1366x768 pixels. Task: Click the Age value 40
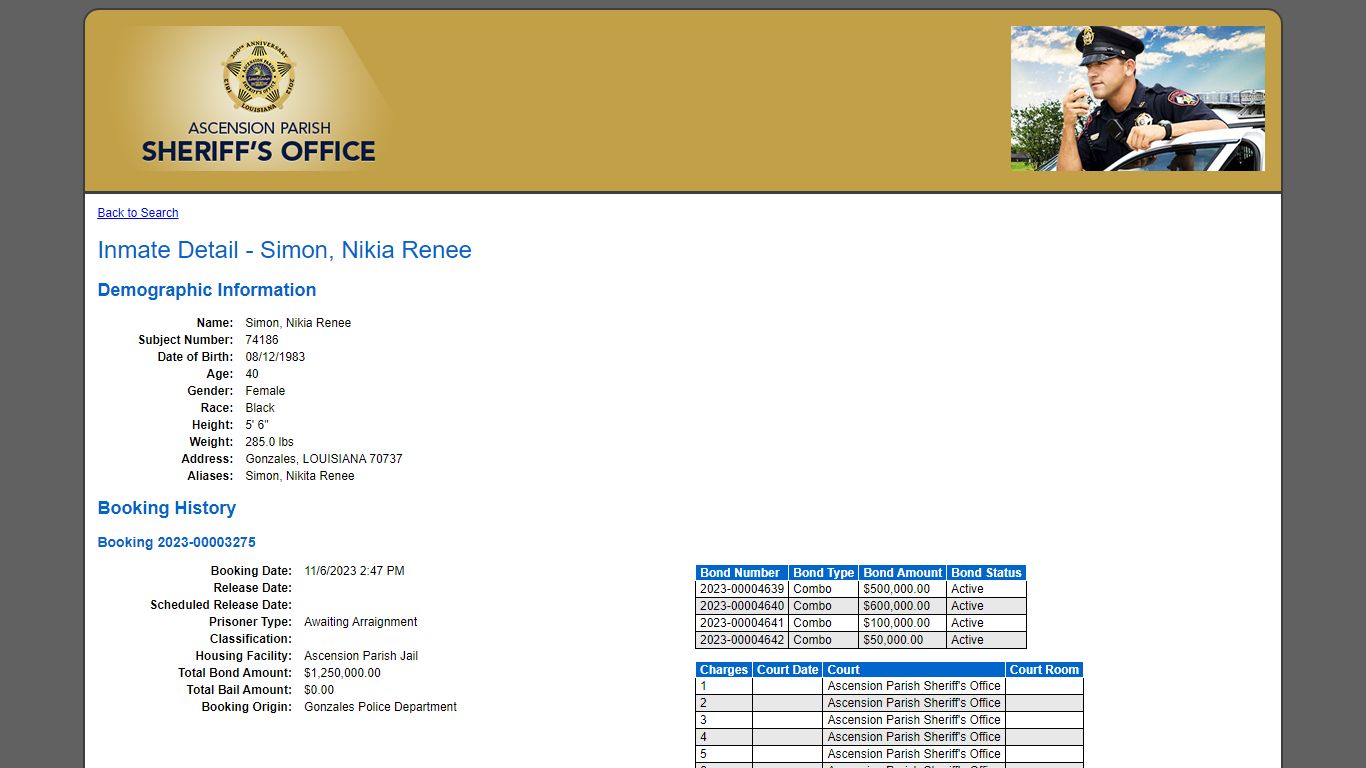(252, 374)
